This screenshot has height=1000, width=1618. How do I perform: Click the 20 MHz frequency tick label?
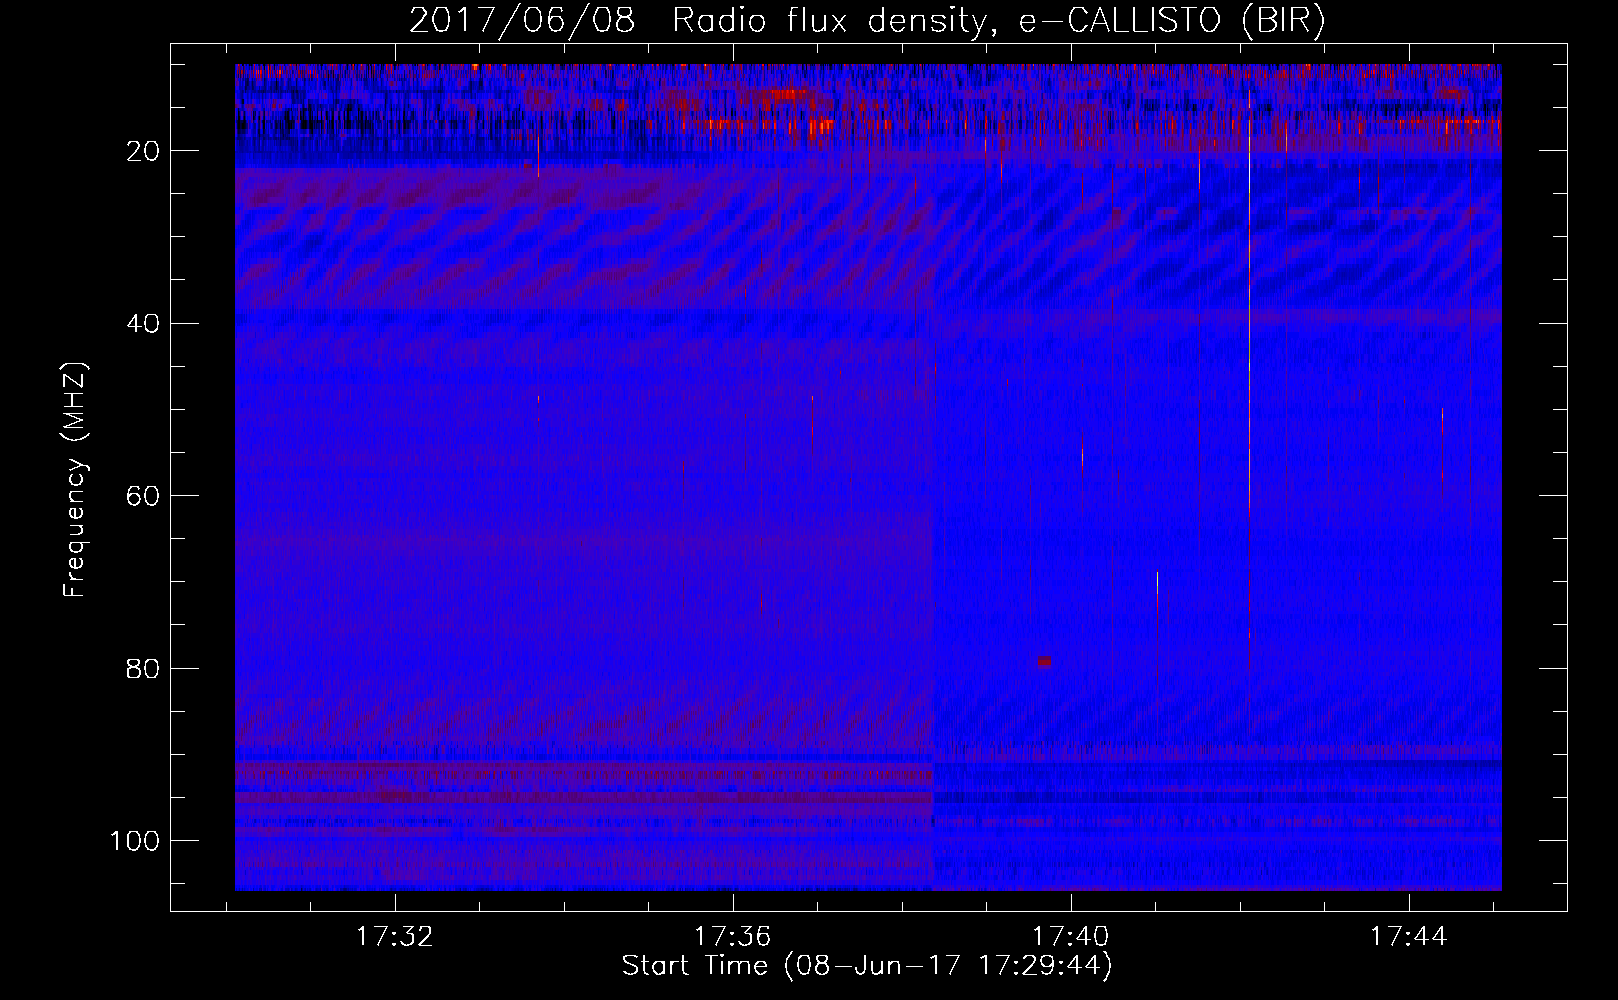143,151
